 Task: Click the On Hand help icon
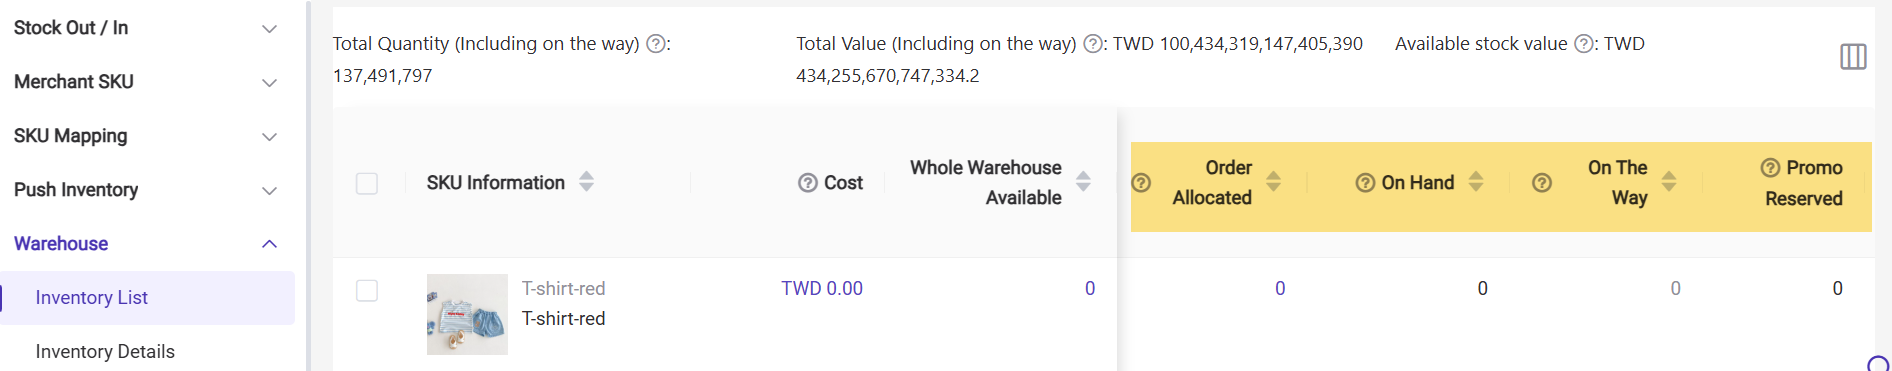coord(1365,183)
